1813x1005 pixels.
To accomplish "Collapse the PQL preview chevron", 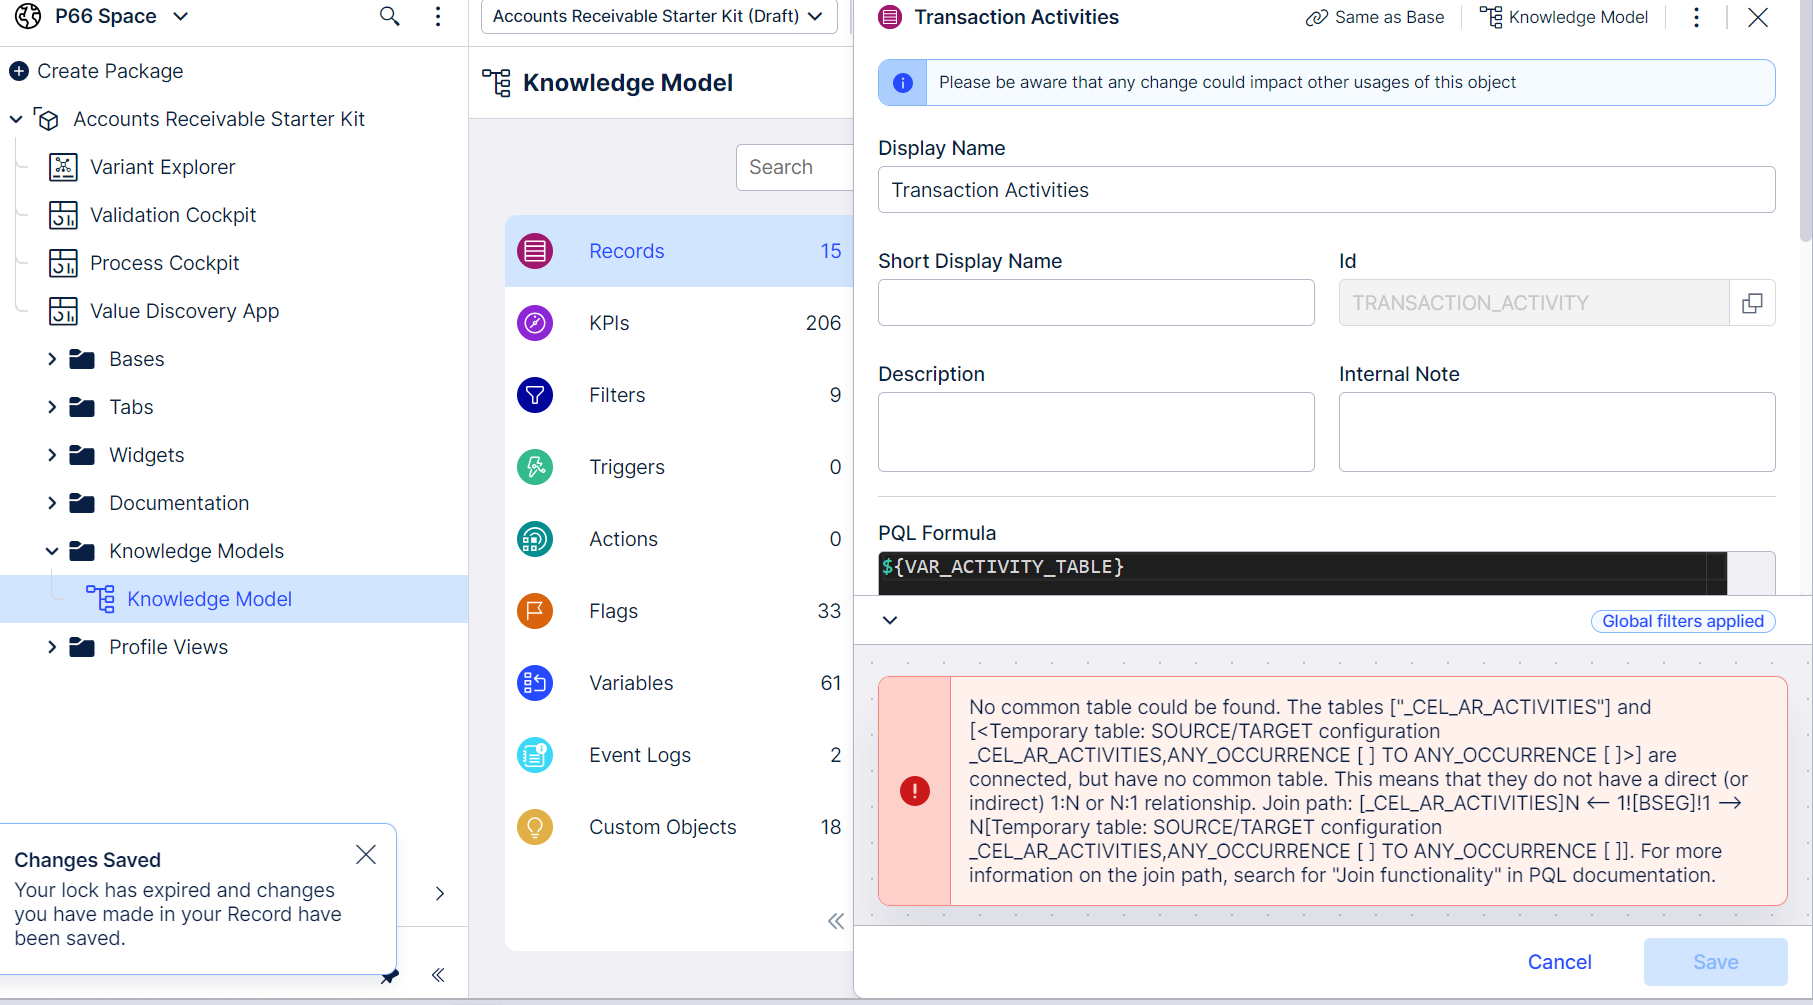I will [890, 620].
